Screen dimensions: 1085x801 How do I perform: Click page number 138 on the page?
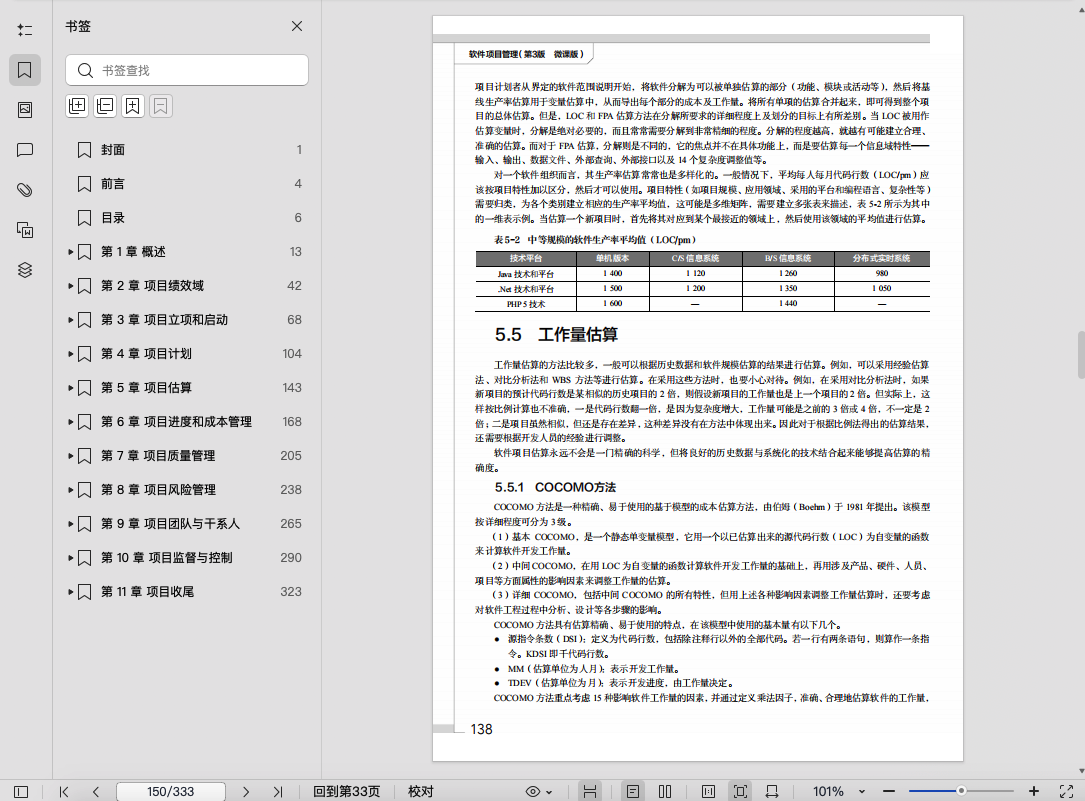481,729
